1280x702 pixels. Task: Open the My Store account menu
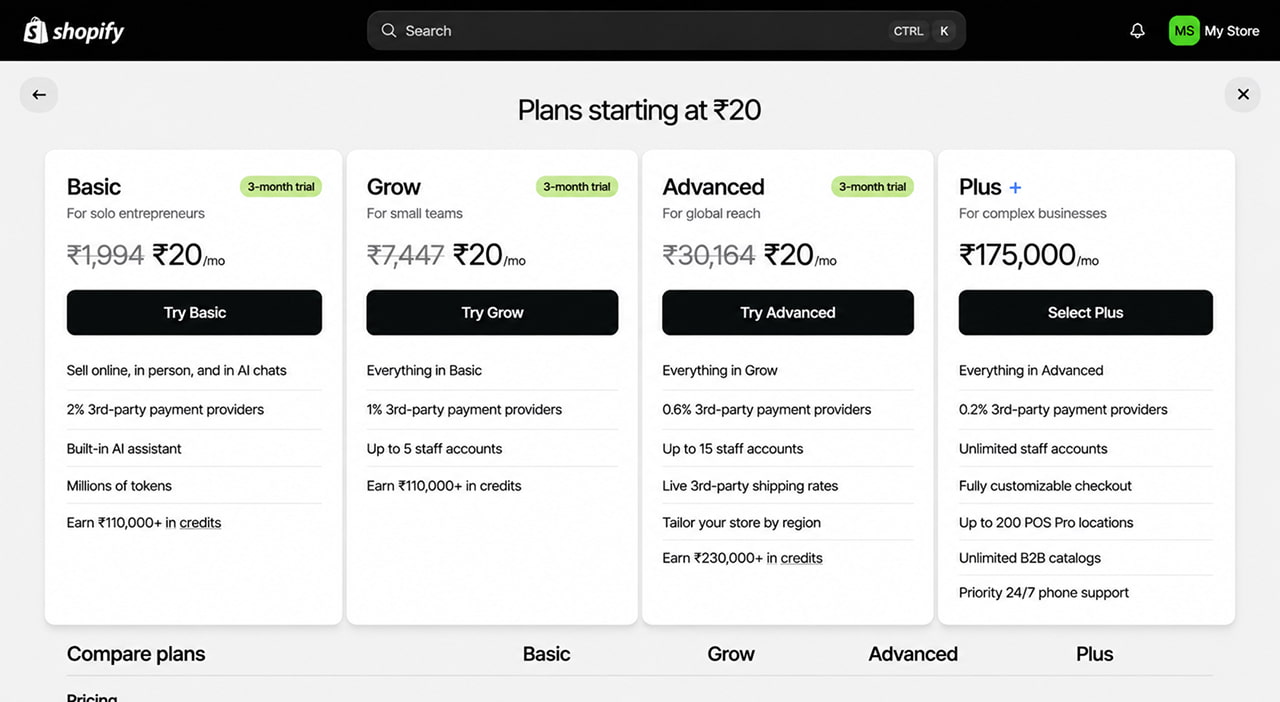click(x=1214, y=31)
